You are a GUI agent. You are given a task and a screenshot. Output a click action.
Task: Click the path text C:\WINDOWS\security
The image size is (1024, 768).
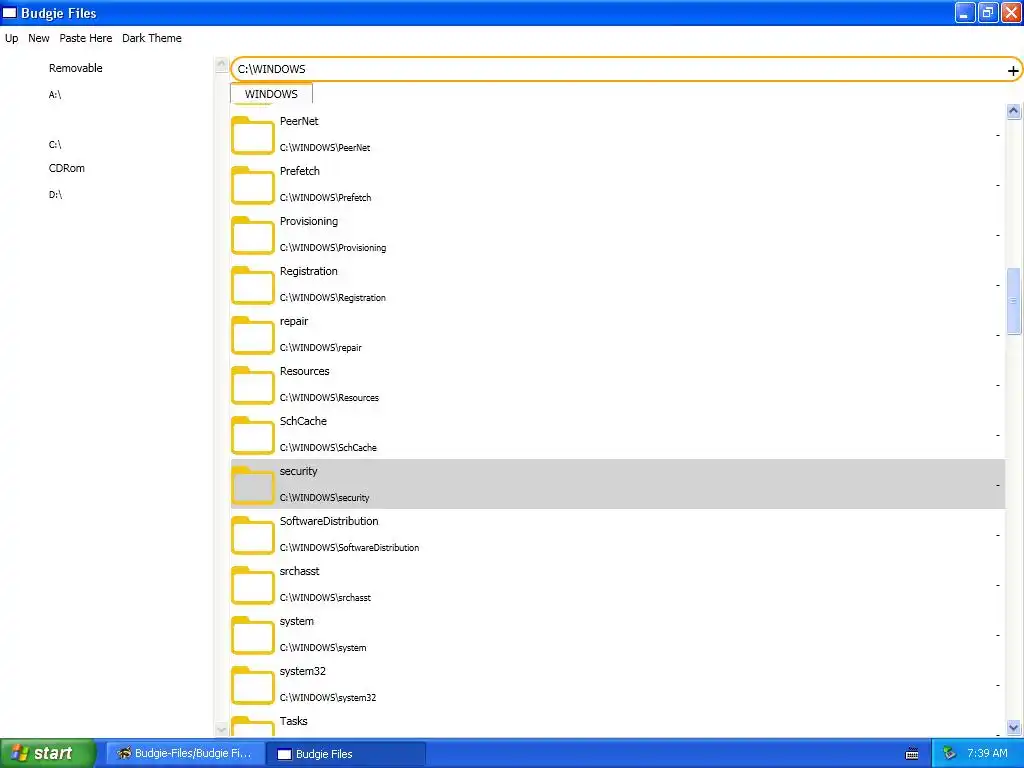pyautogui.click(x=325, y=497)
